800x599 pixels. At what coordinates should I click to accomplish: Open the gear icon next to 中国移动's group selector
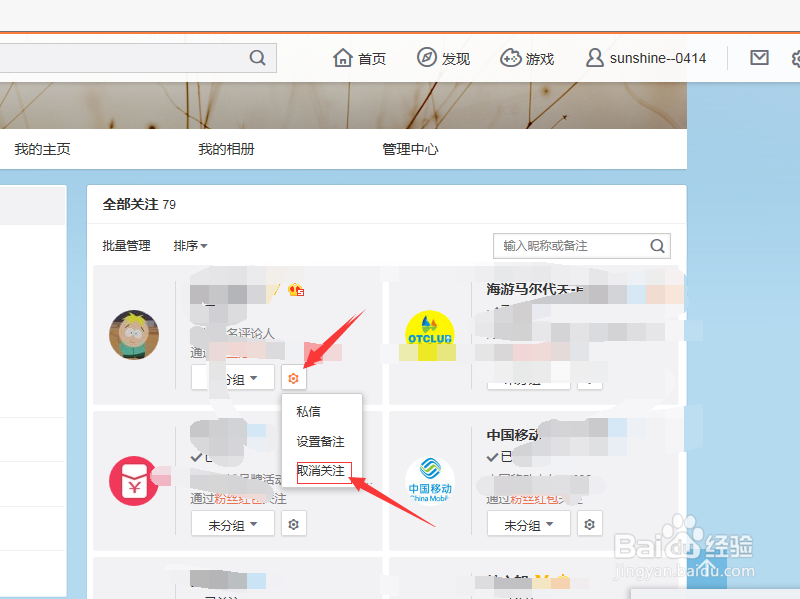click(x=589, y=523)
